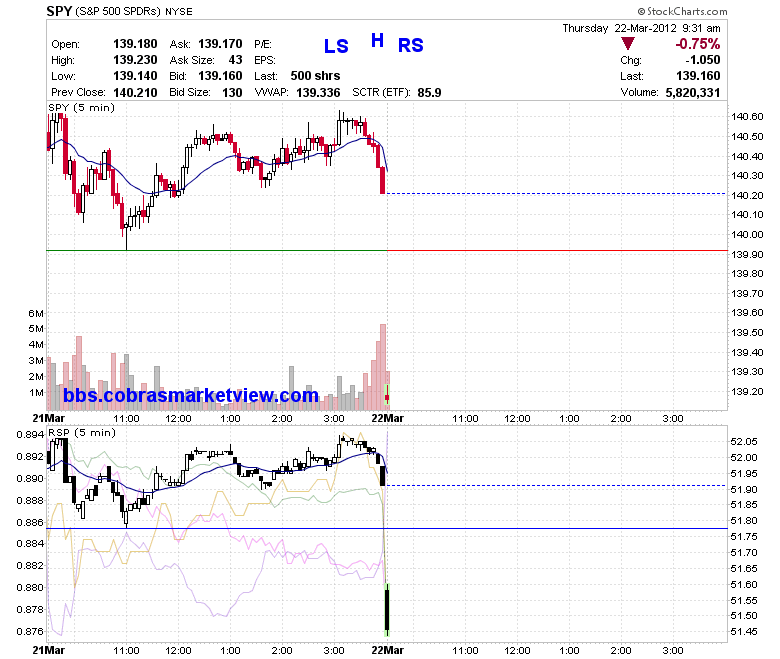Click the SPY ticker symbol title
The width and height of the screenshot is (780, 659).
coord(59,11)
